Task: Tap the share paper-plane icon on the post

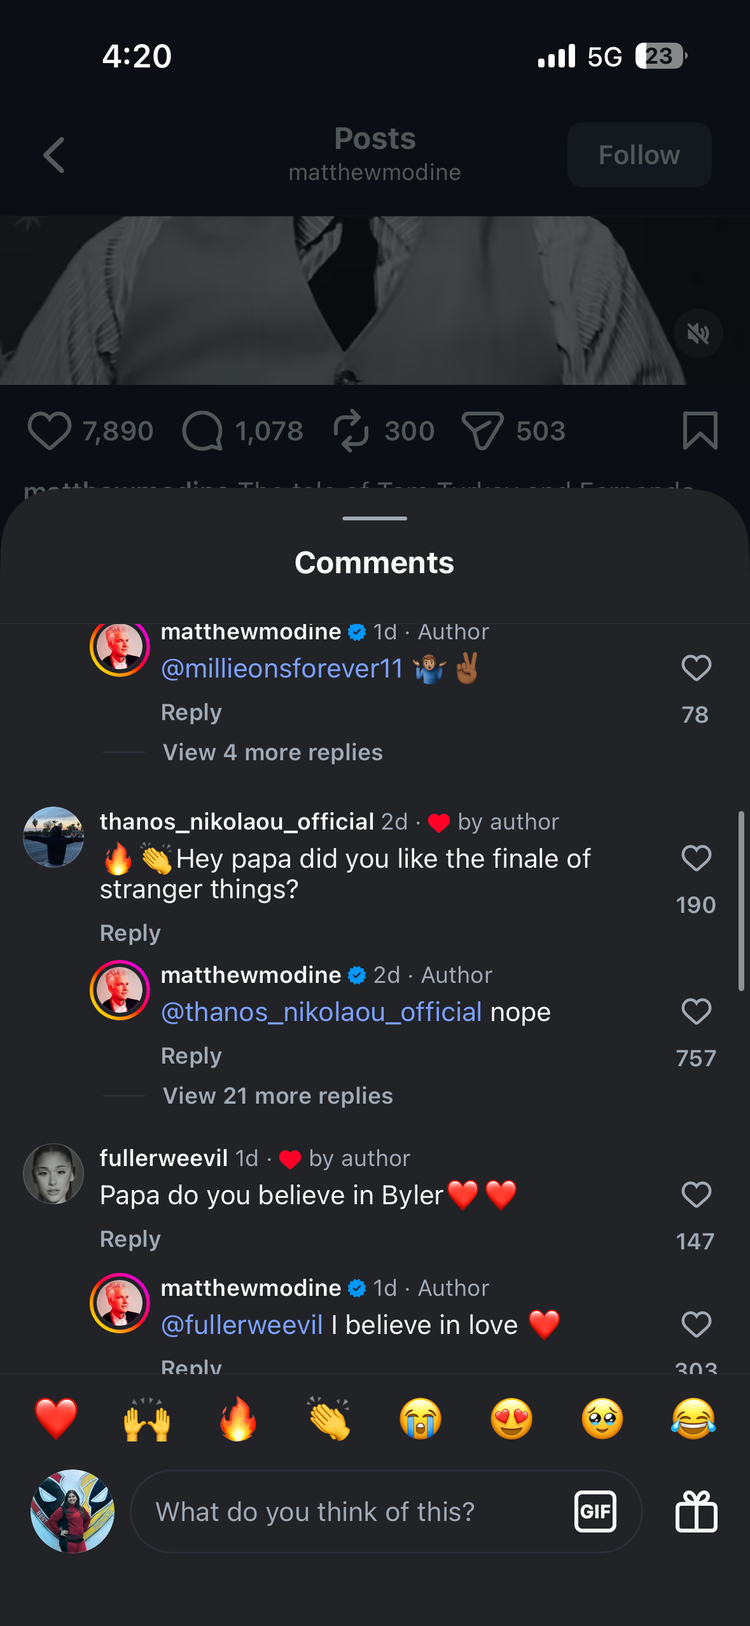Action: (x=482, y=431)
